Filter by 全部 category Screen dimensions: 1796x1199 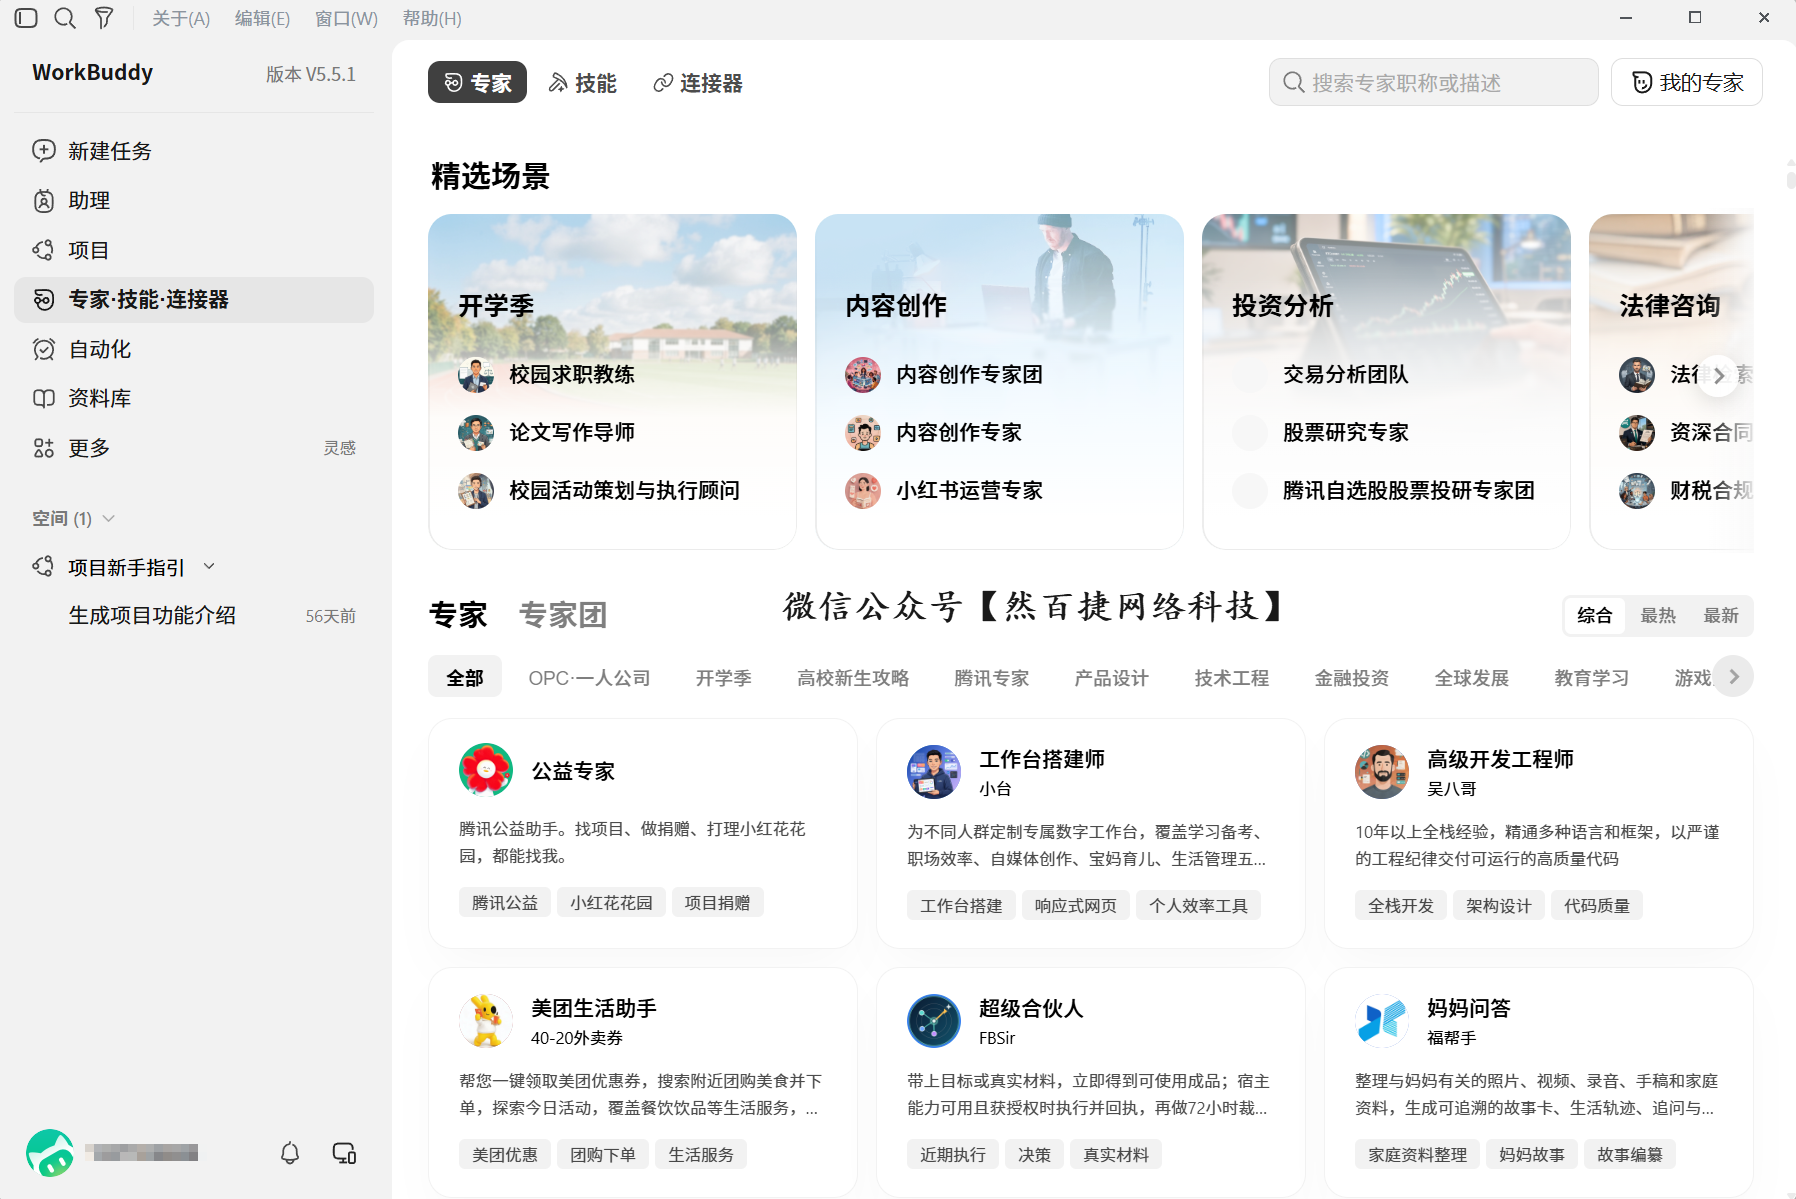465,678
